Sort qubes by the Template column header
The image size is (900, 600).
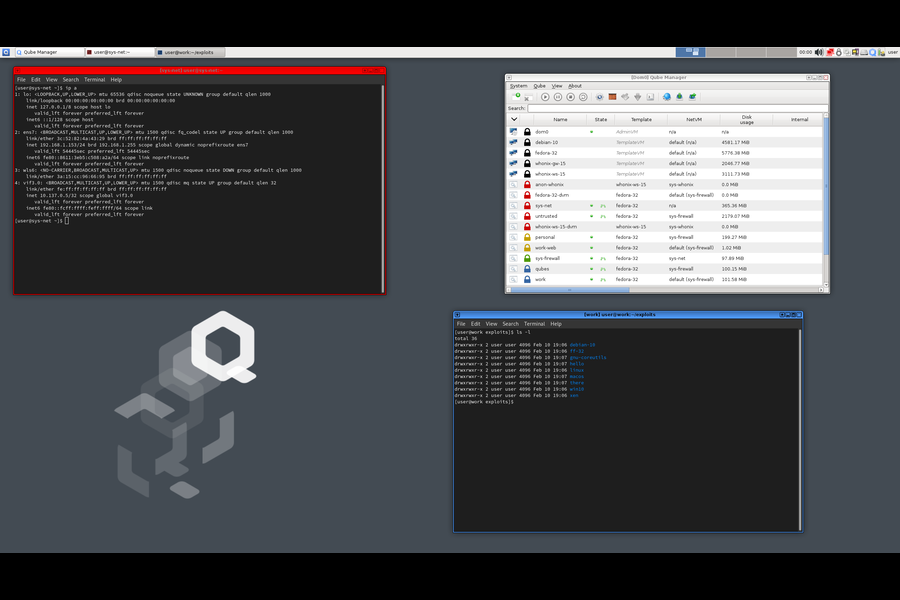(641, 119)
